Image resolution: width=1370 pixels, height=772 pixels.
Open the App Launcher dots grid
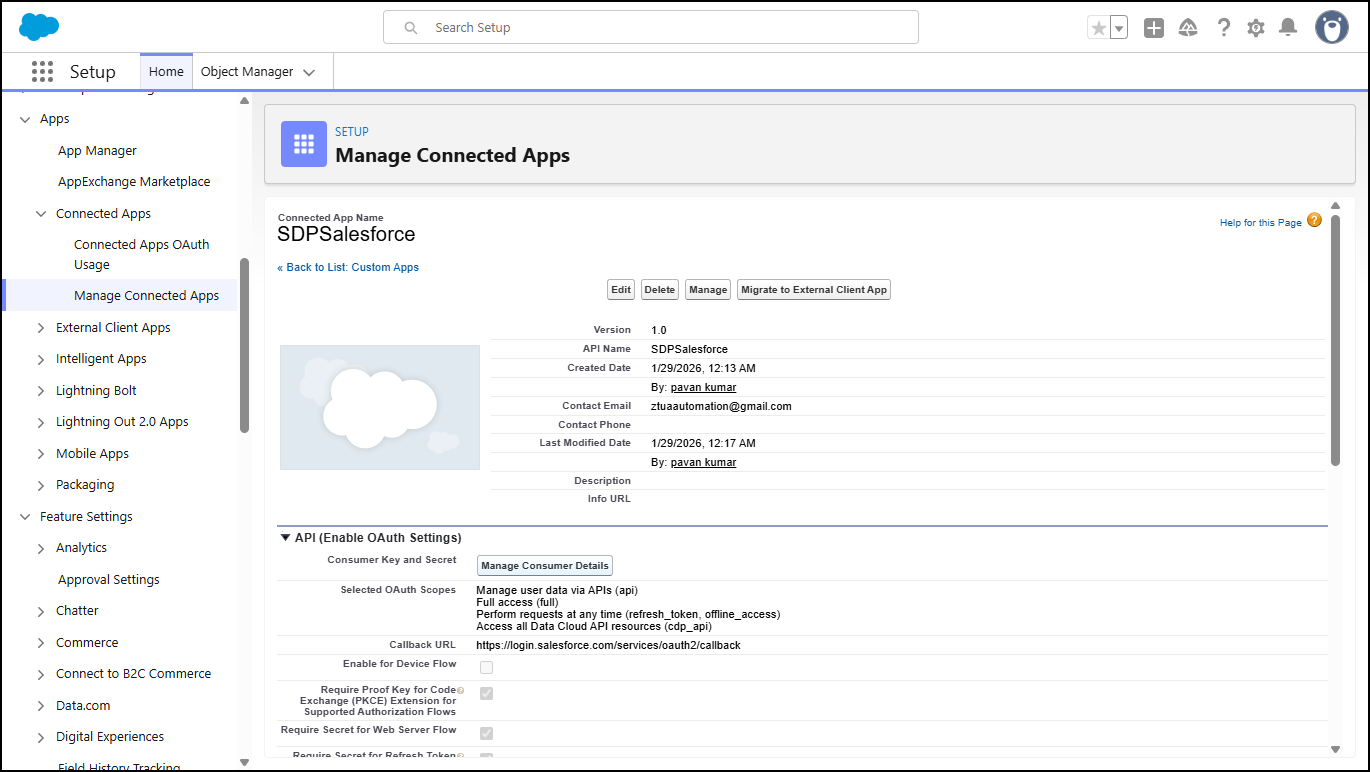[42, 71]
